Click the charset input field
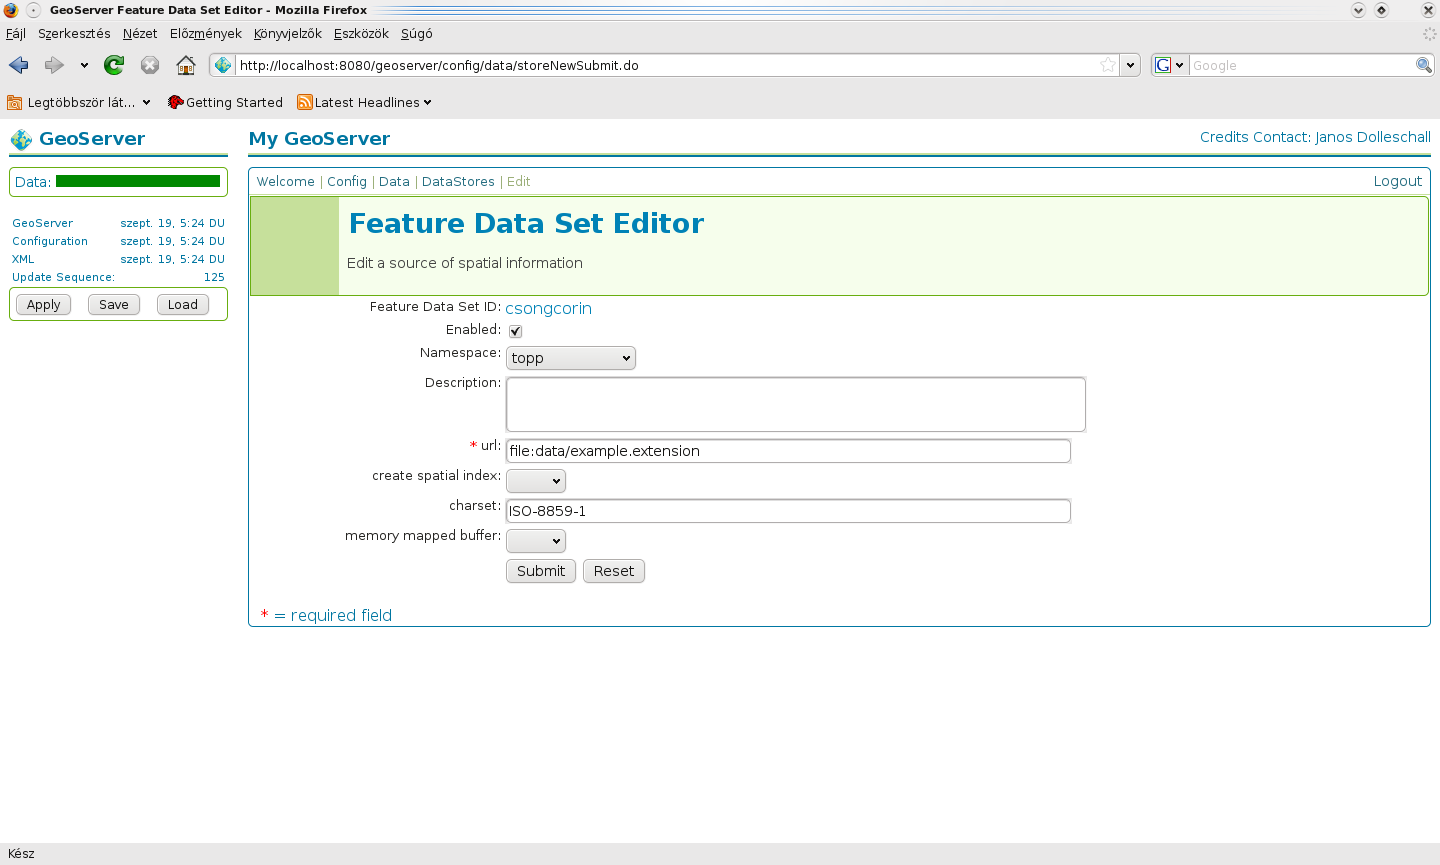This screenshot has width=1440, height=865. [x=788, y=511]
